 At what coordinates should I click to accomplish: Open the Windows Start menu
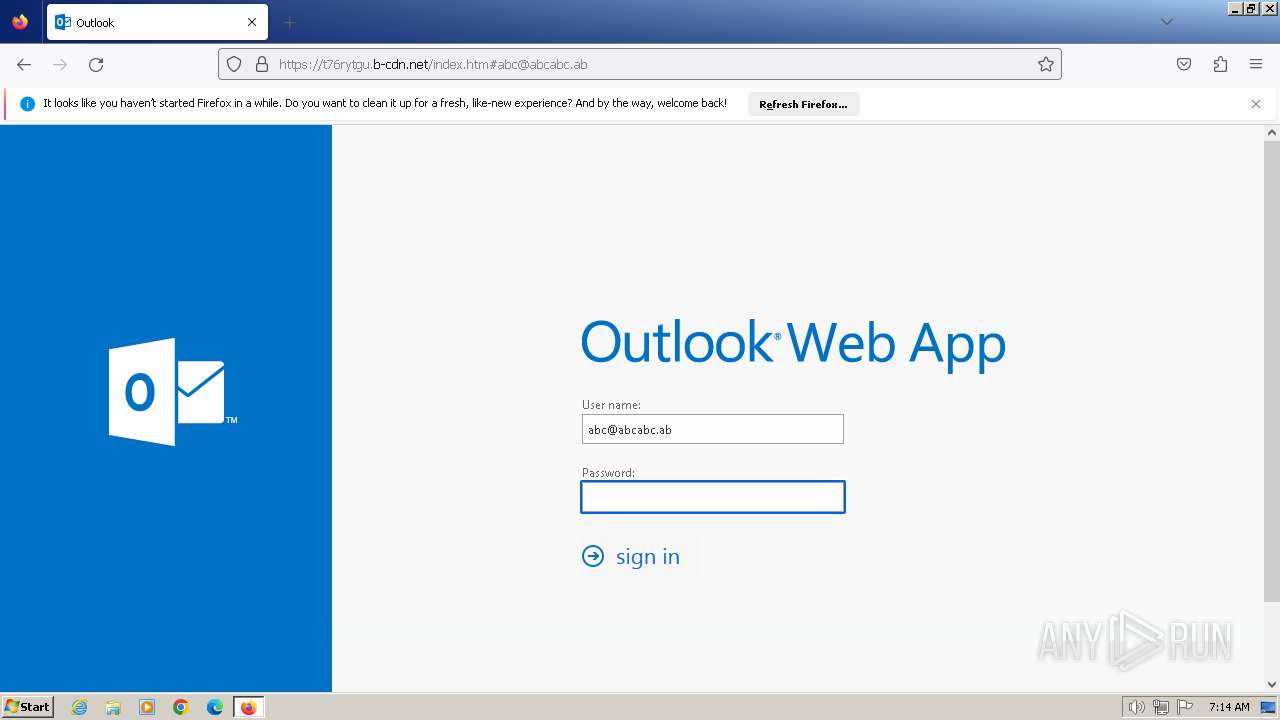[27, 707]
